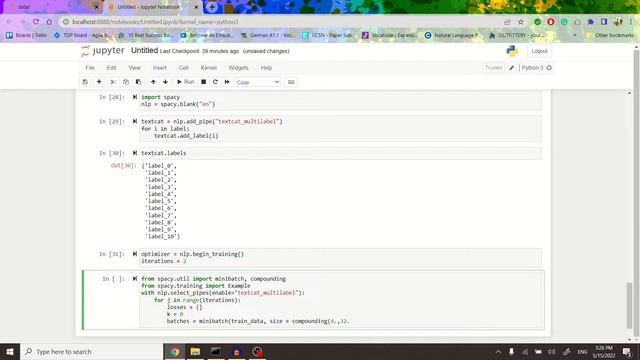
Task: Run cell In [28] with its run icon
Action: 135,97
